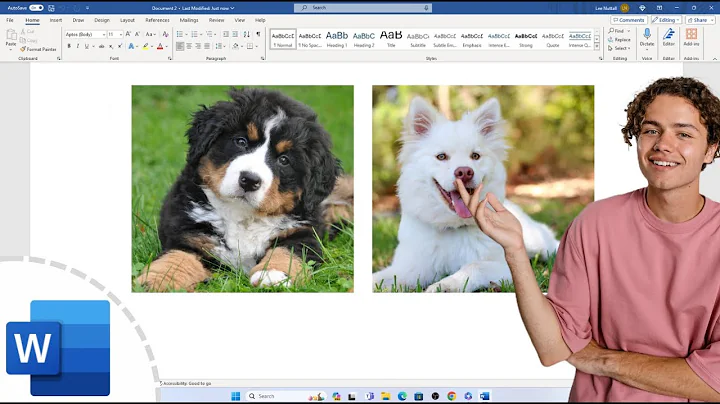Open the Mailings tab
The height and width of the screenshot is (404, 720).
[x=189, y=20]
